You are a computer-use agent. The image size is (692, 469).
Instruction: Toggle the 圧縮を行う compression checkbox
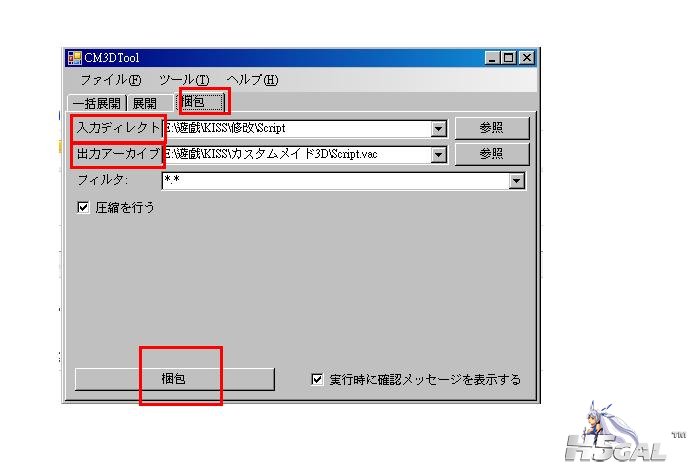click(x=83, y=207)
